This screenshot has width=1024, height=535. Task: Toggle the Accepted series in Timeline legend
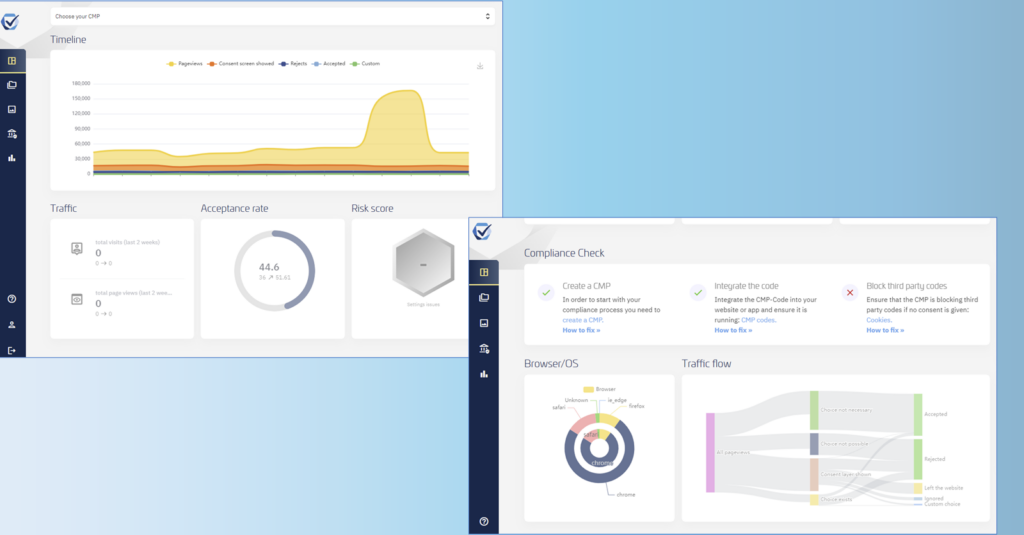point(329,64)
